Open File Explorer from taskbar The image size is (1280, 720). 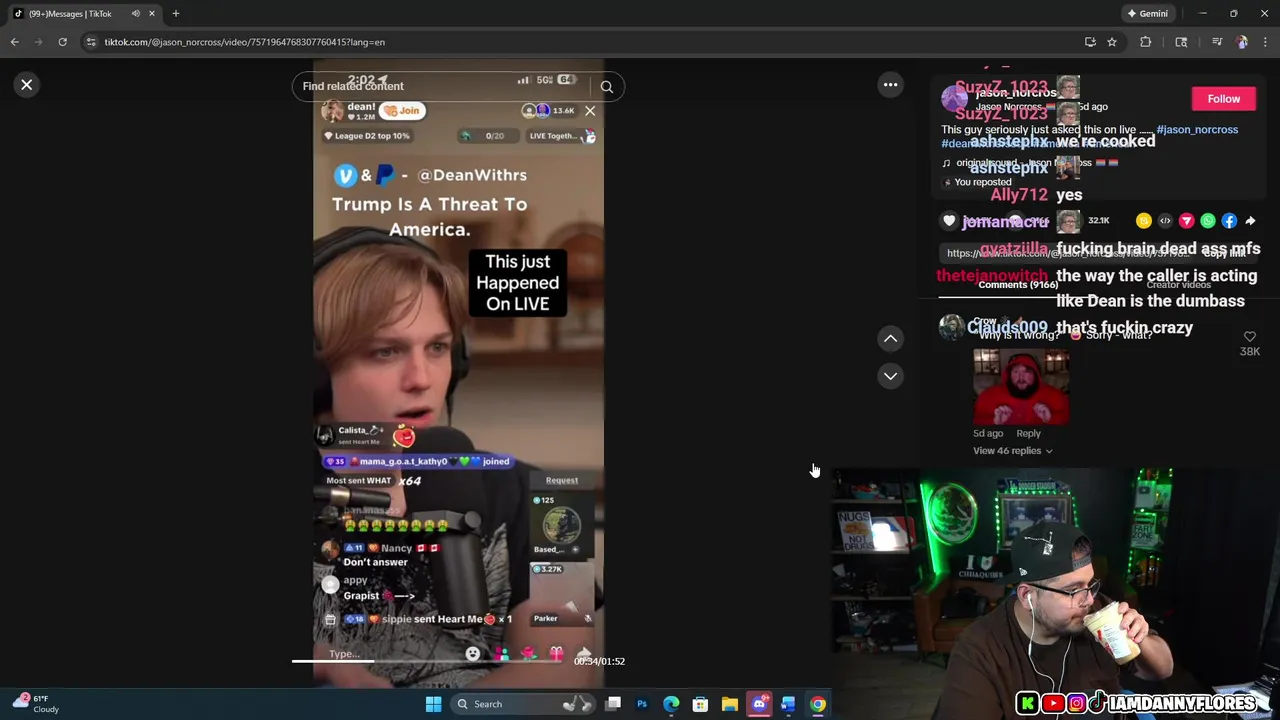730,704
